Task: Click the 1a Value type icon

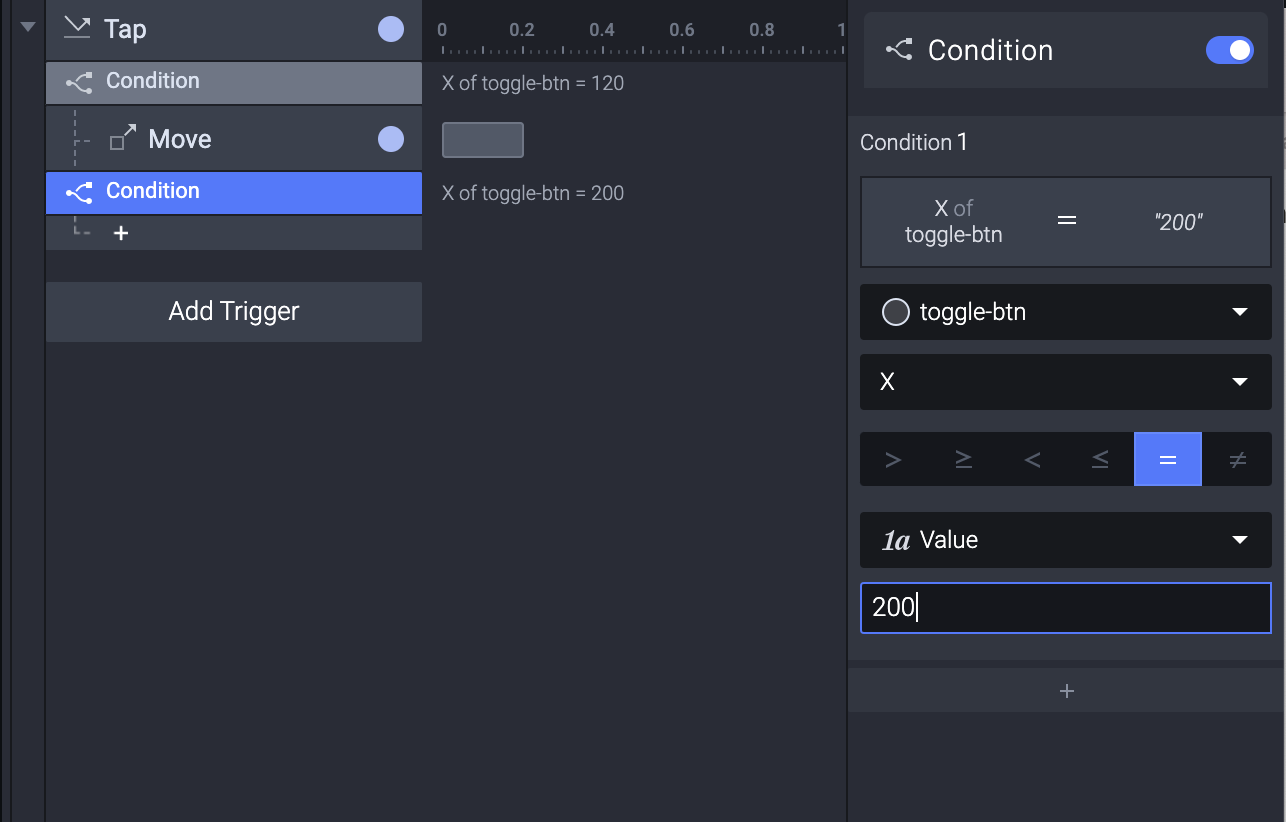Action: pyautogui.click(x=895, y=541)
